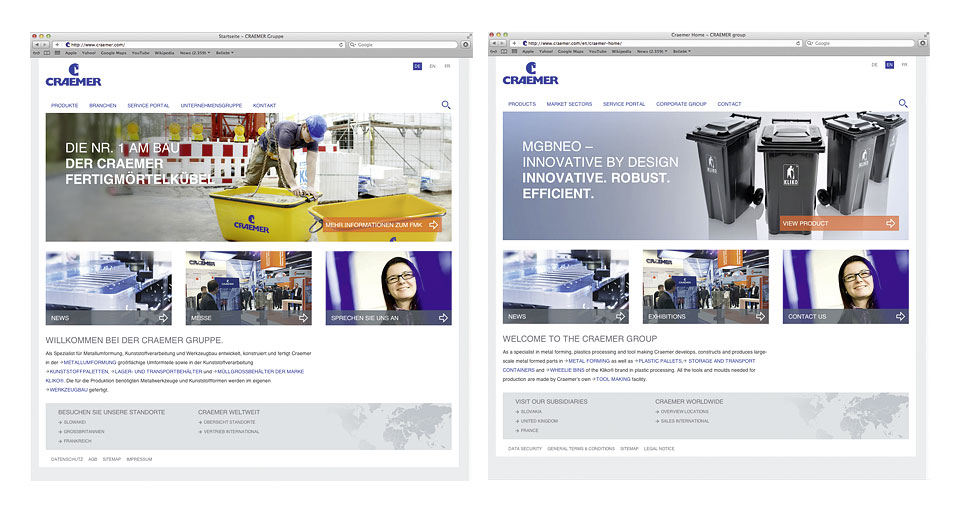Viewport: 960px width, 512px height.
Task: Open Google search engine dropdown in Craemer Home window
Action: [x=811, y=43]
